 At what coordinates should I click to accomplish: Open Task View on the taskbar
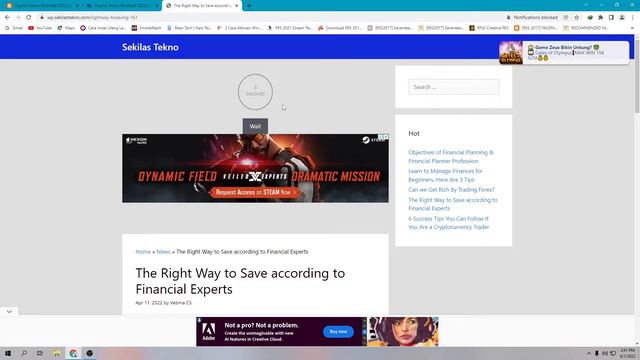[40, 353]
